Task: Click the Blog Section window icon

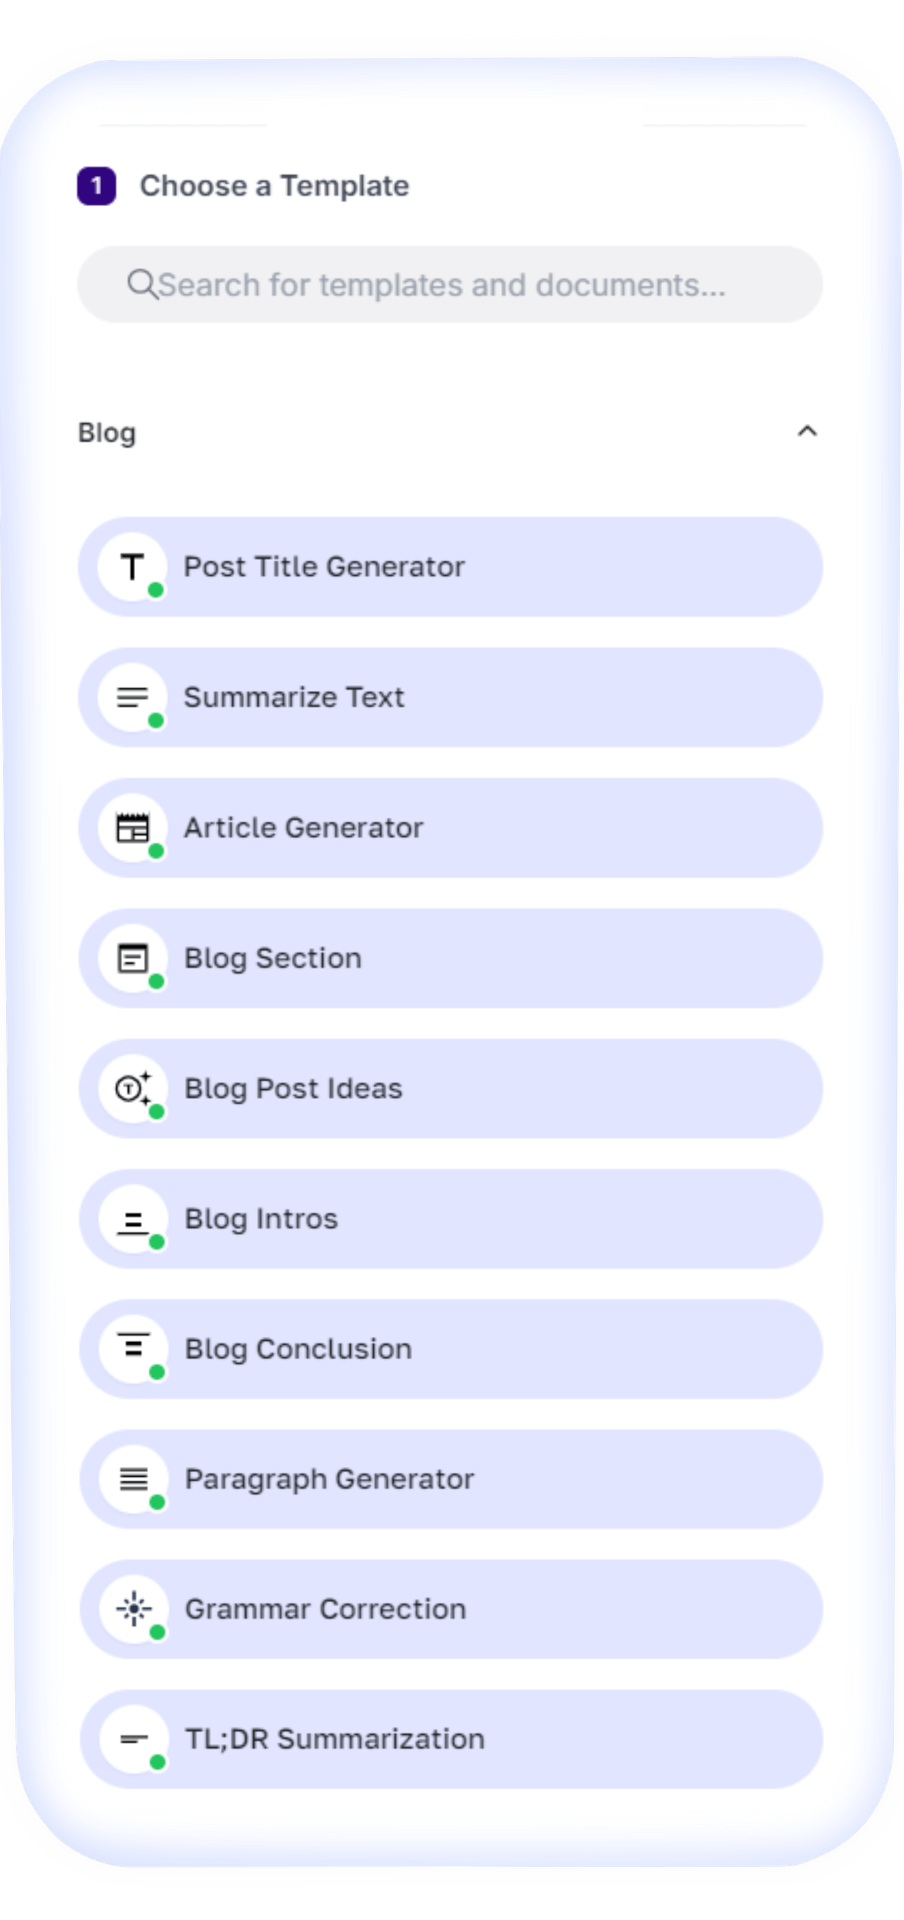Action: [132, 959]
